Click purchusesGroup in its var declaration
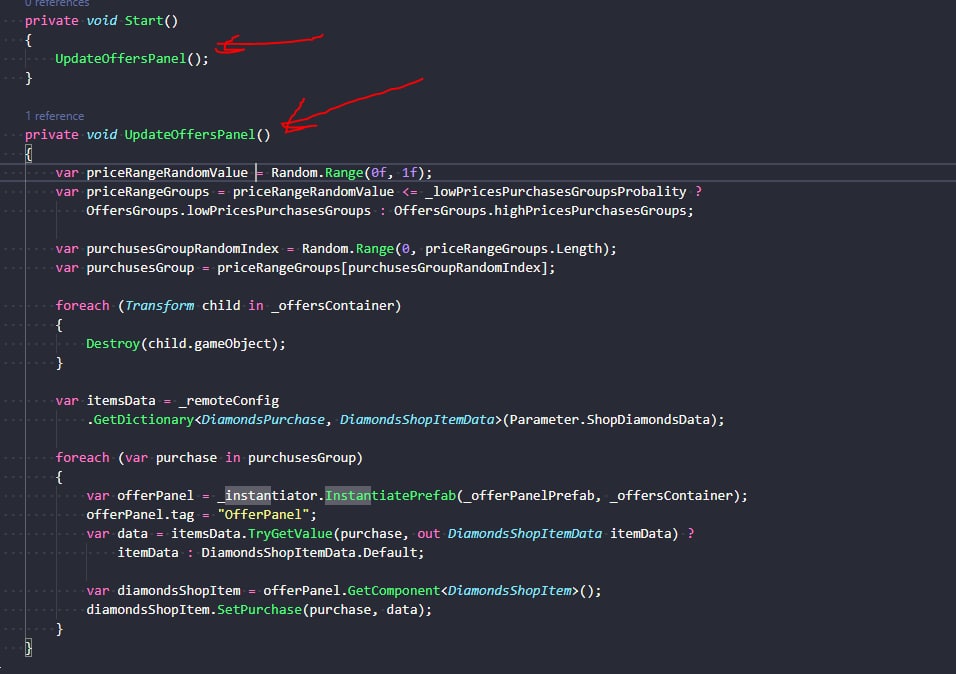 (x=140, y=268)
